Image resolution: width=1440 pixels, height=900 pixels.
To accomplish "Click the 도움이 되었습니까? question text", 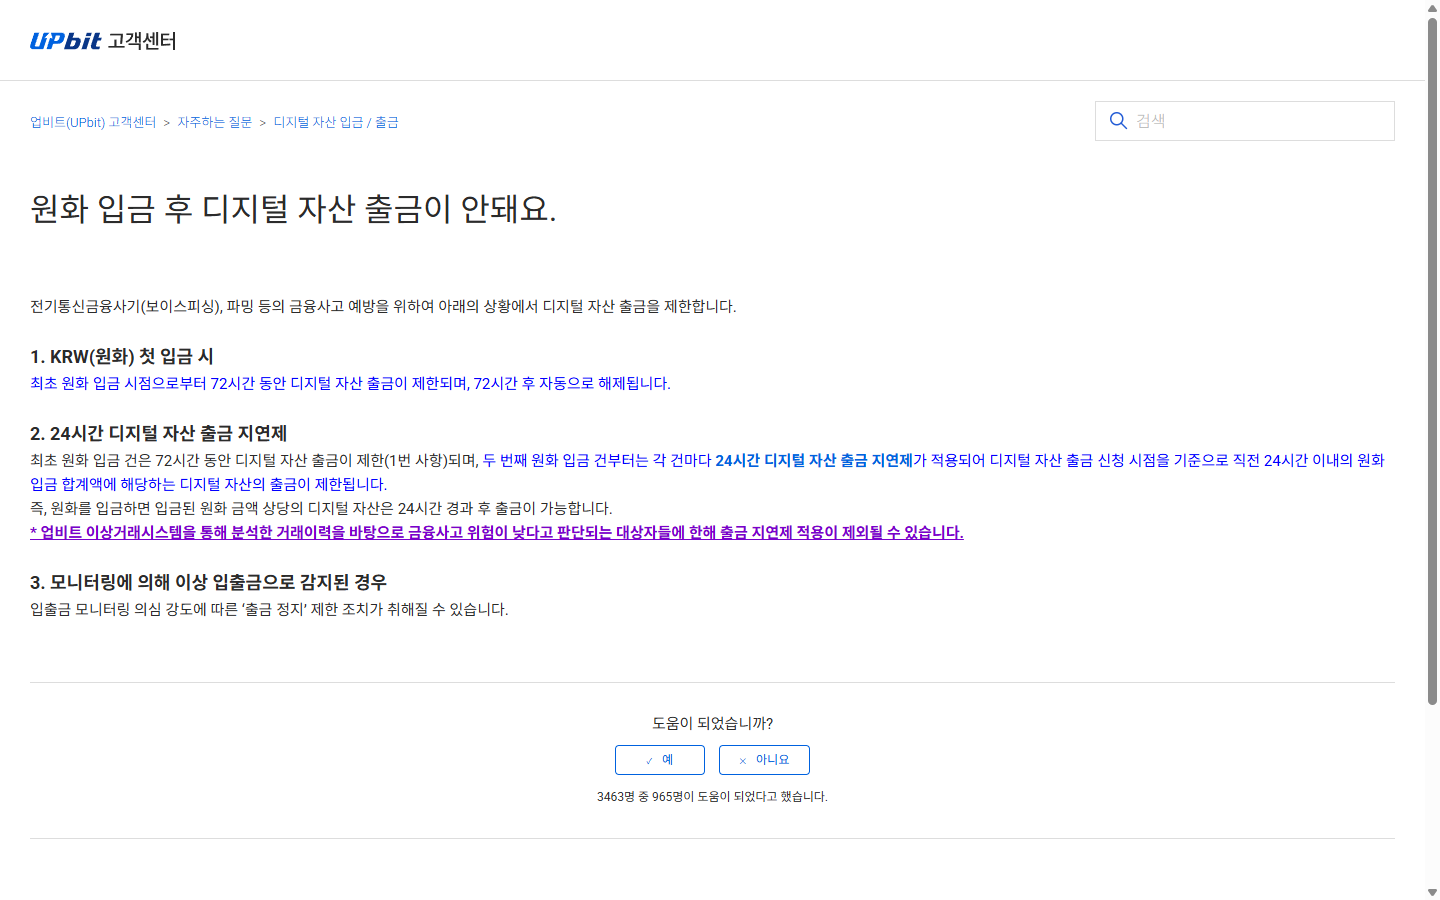I will (x=712, y=723).
